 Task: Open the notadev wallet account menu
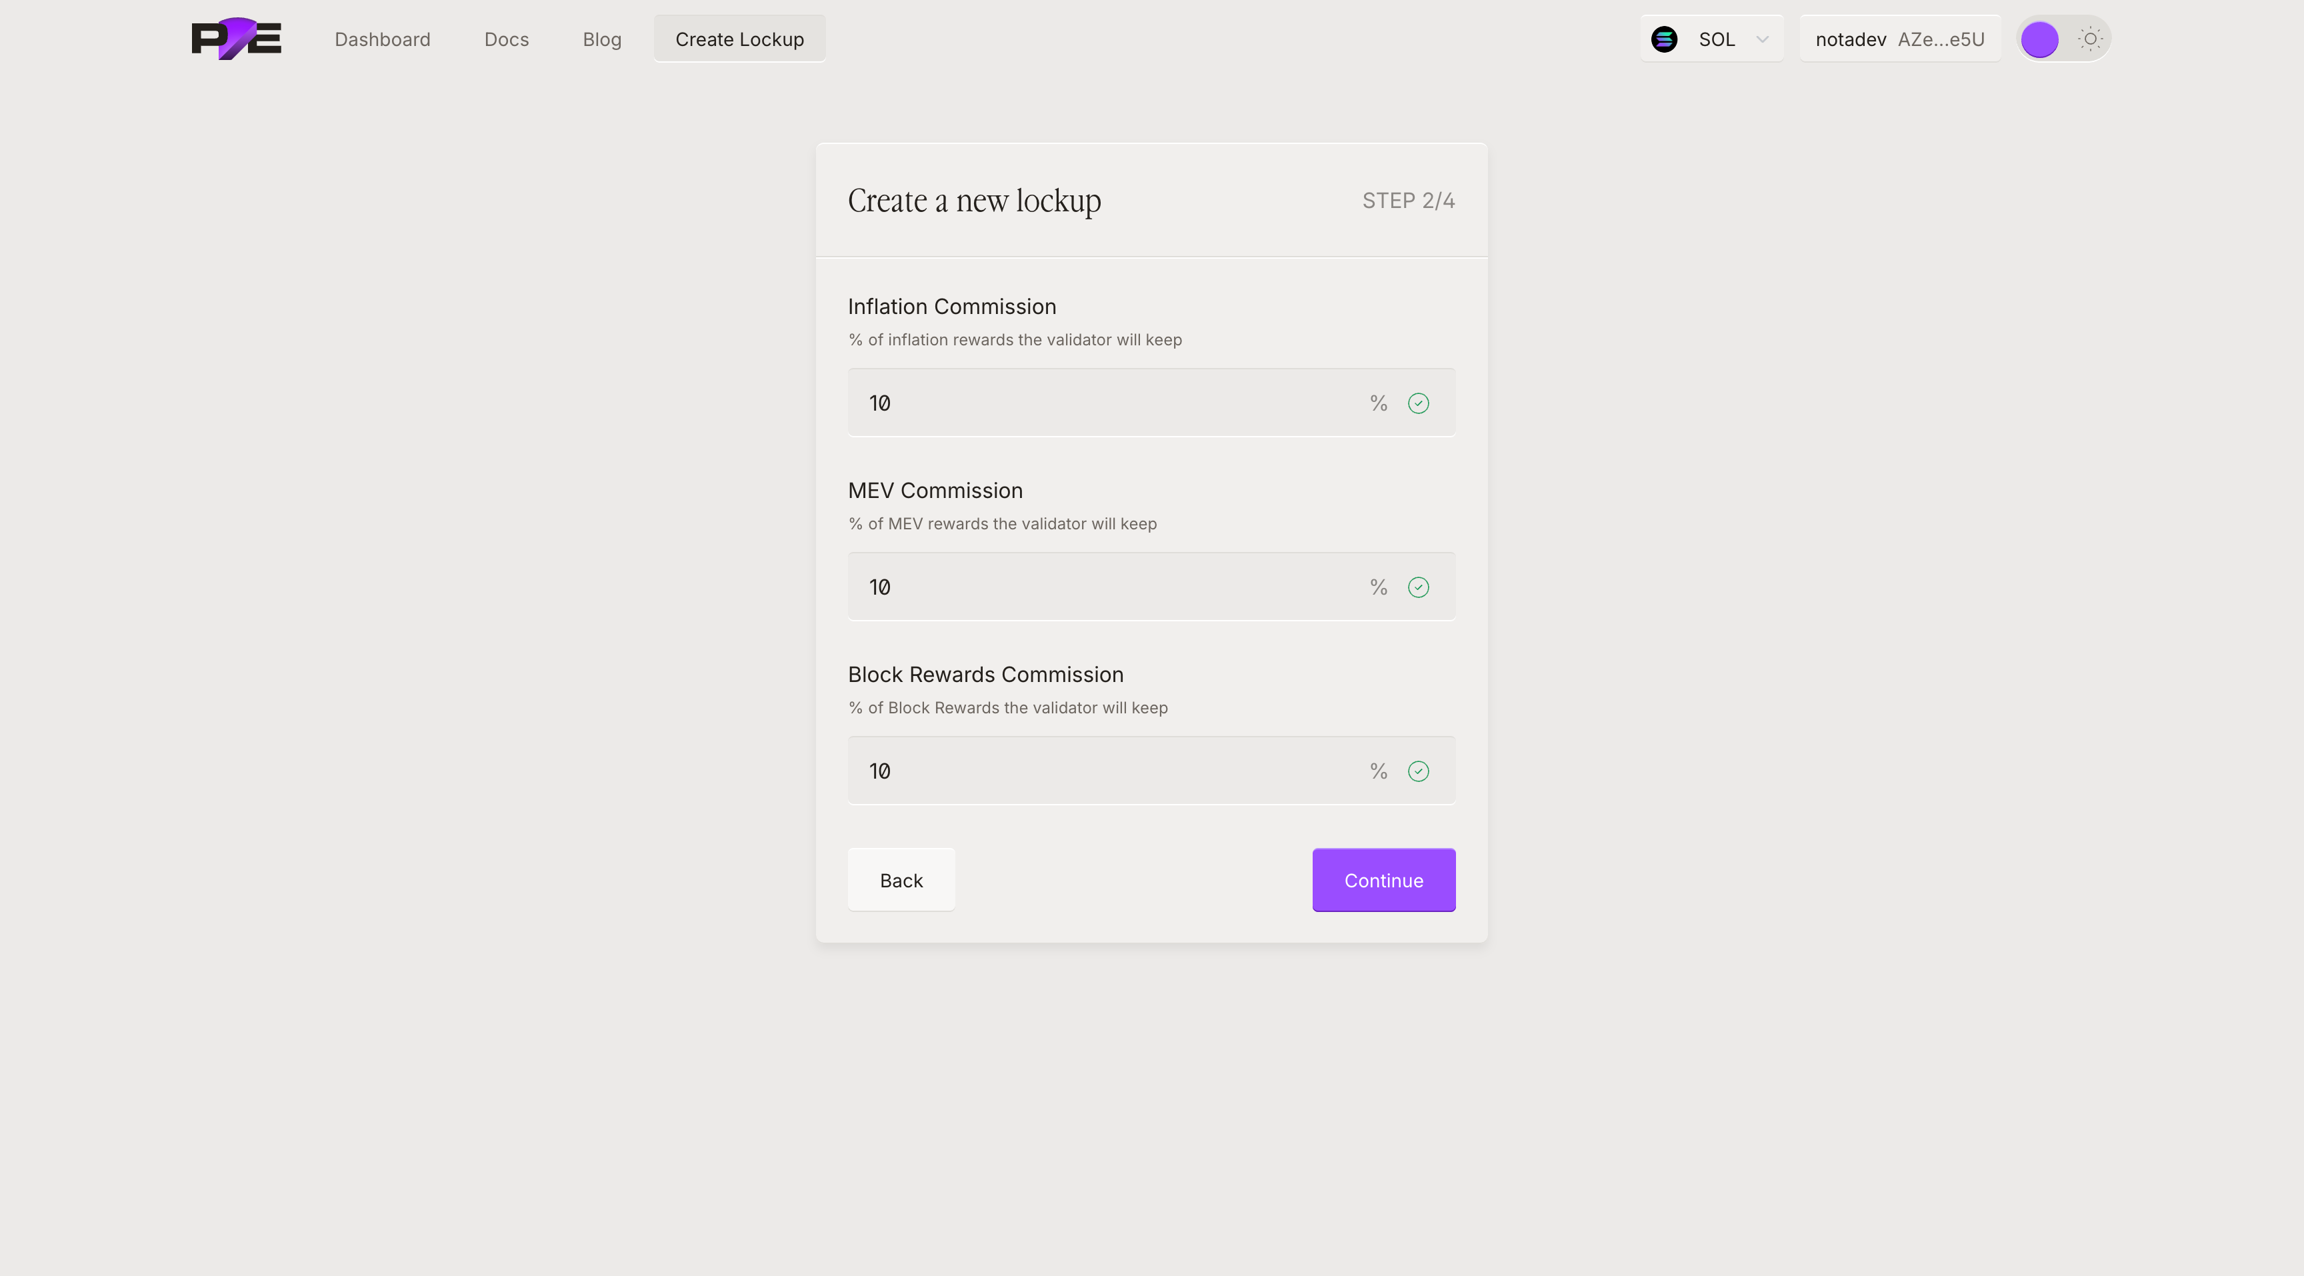point(1899,39)
